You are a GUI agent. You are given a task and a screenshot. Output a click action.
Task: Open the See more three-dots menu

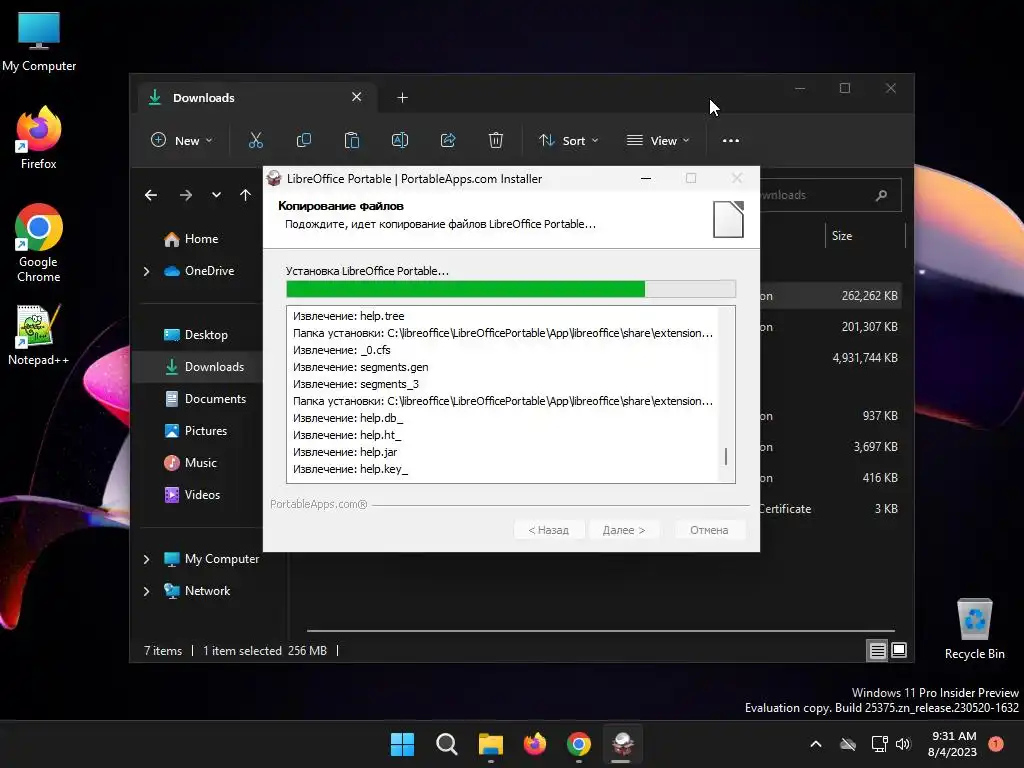(x=731, y=140)
